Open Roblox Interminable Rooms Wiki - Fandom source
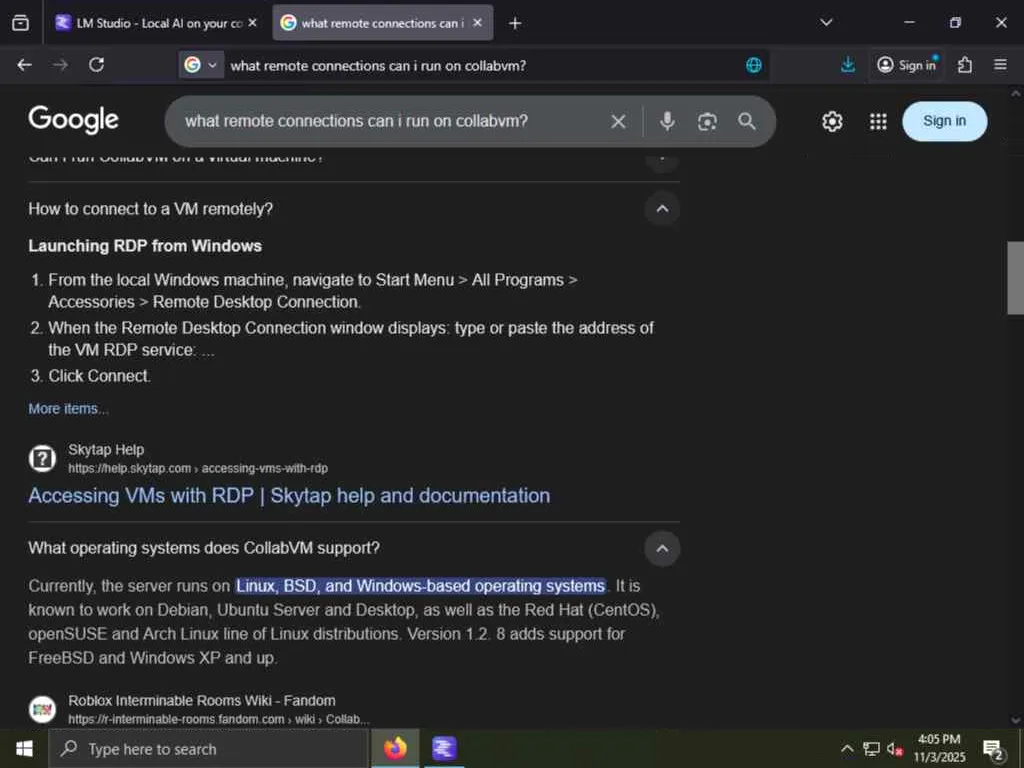 [x=202, y=701]
